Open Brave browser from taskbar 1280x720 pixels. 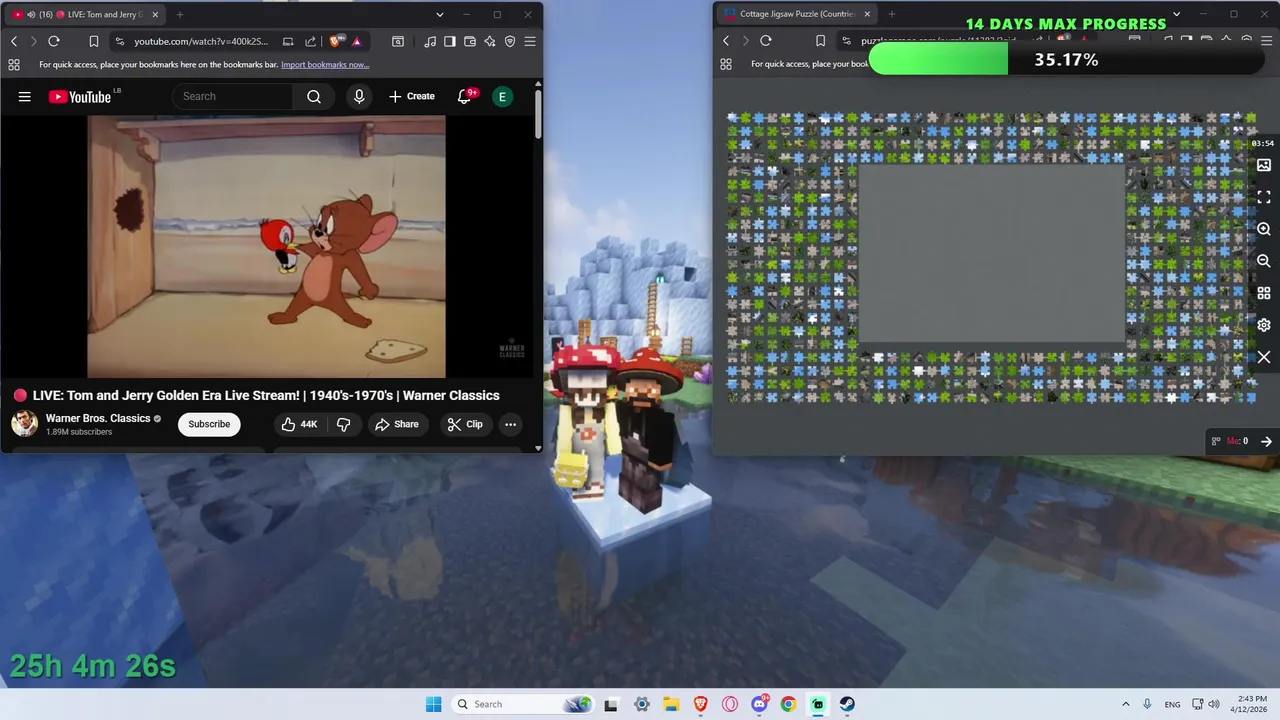coord(701,704)
